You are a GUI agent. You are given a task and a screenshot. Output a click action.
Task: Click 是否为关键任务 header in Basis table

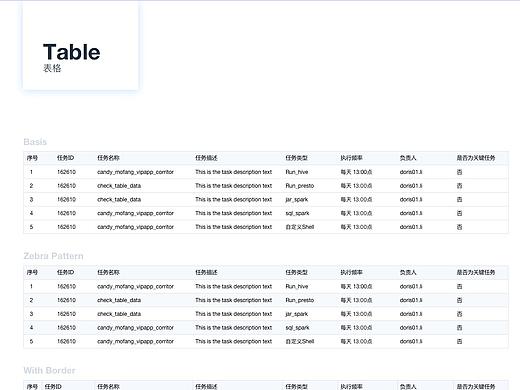[x=476, y=158]
